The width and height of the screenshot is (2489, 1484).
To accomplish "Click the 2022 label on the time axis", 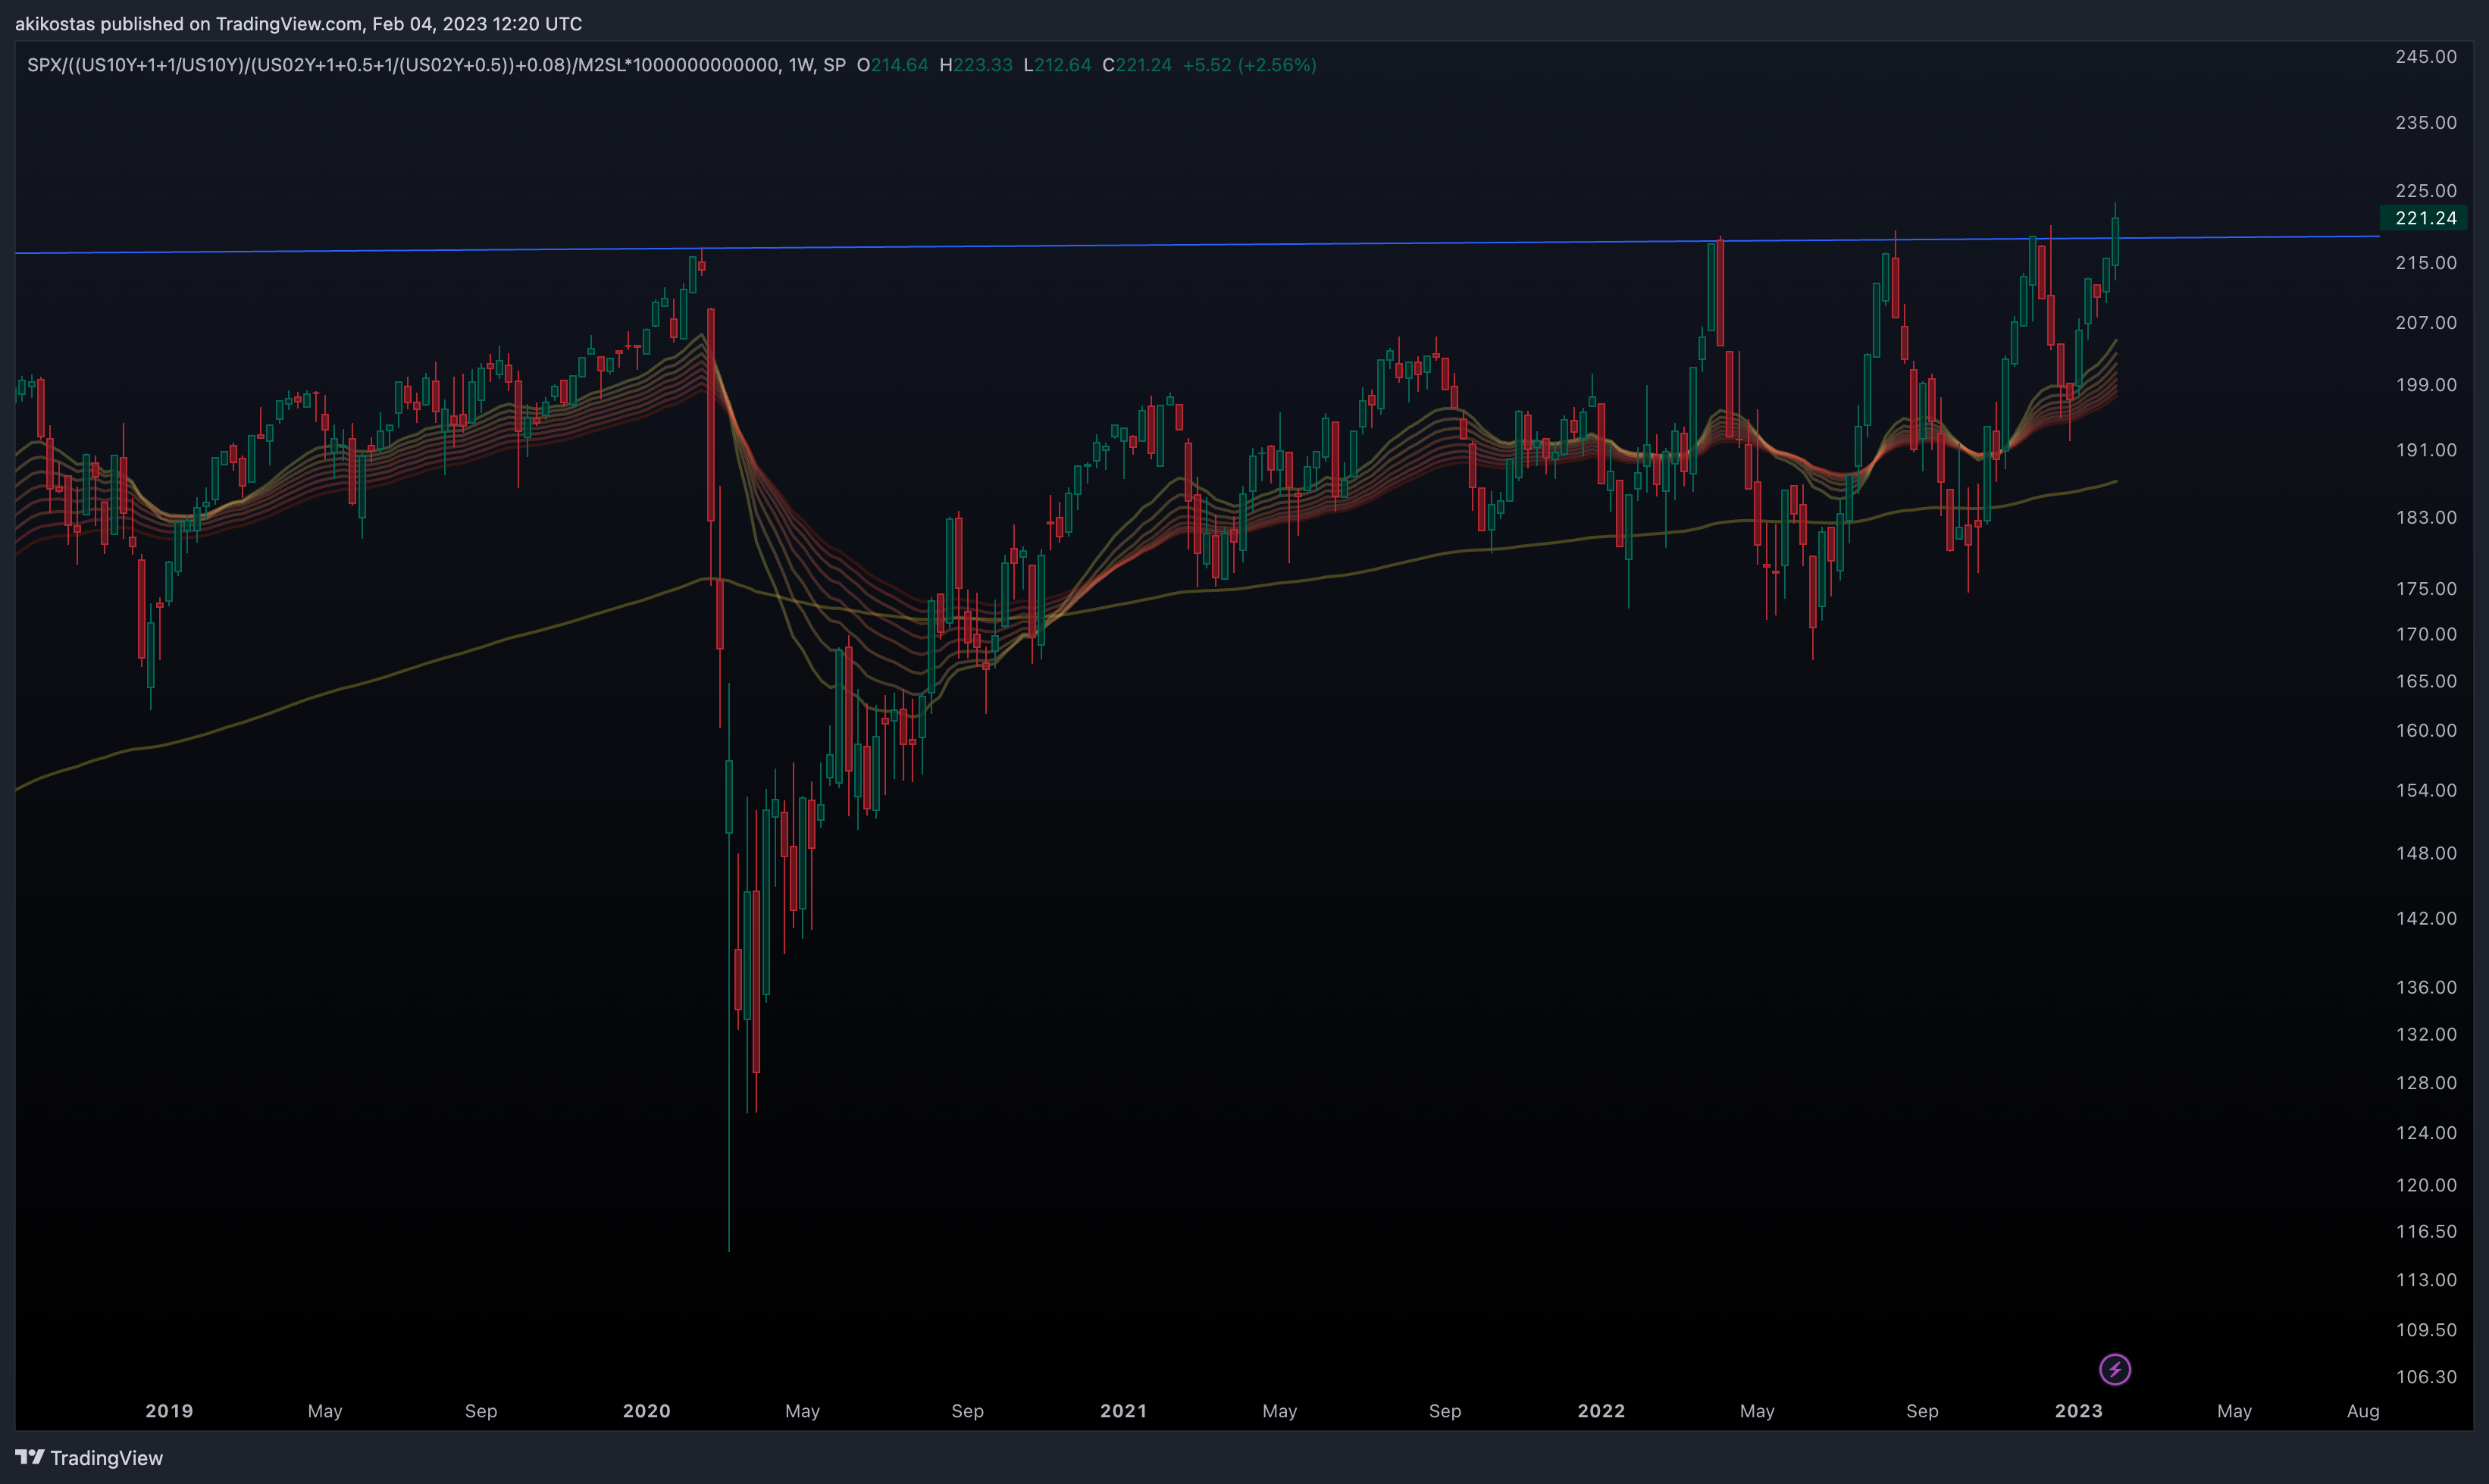I will tap(1601, 1411).
